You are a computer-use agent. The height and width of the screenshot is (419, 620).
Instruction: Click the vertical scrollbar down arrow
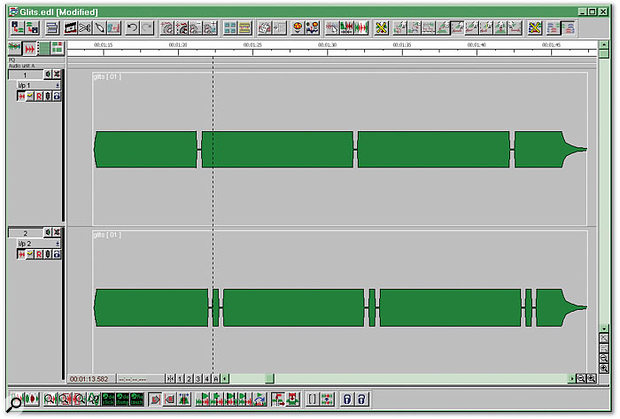pos(604,328)
